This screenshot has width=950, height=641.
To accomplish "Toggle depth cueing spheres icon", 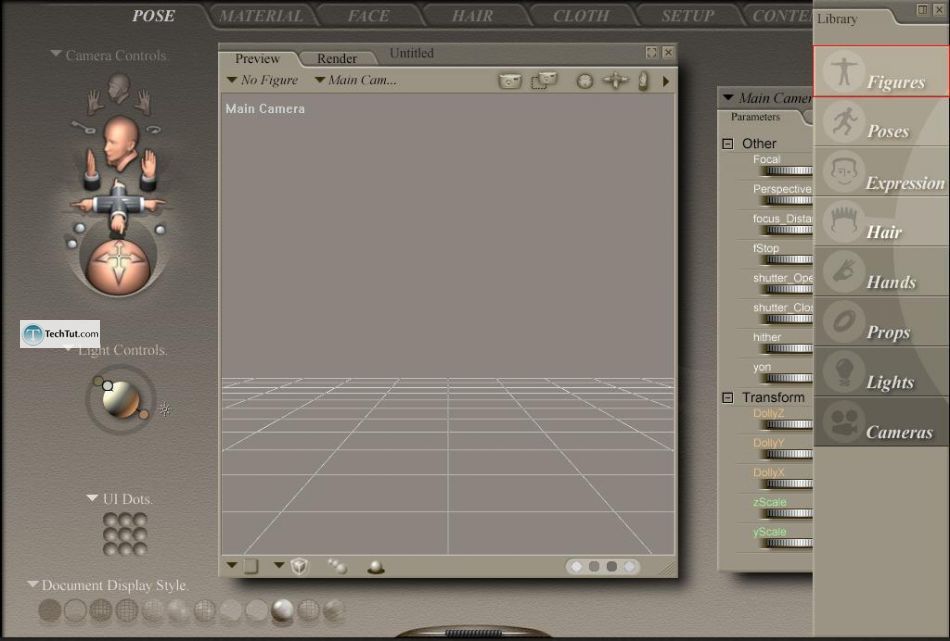I will point(337,566).
